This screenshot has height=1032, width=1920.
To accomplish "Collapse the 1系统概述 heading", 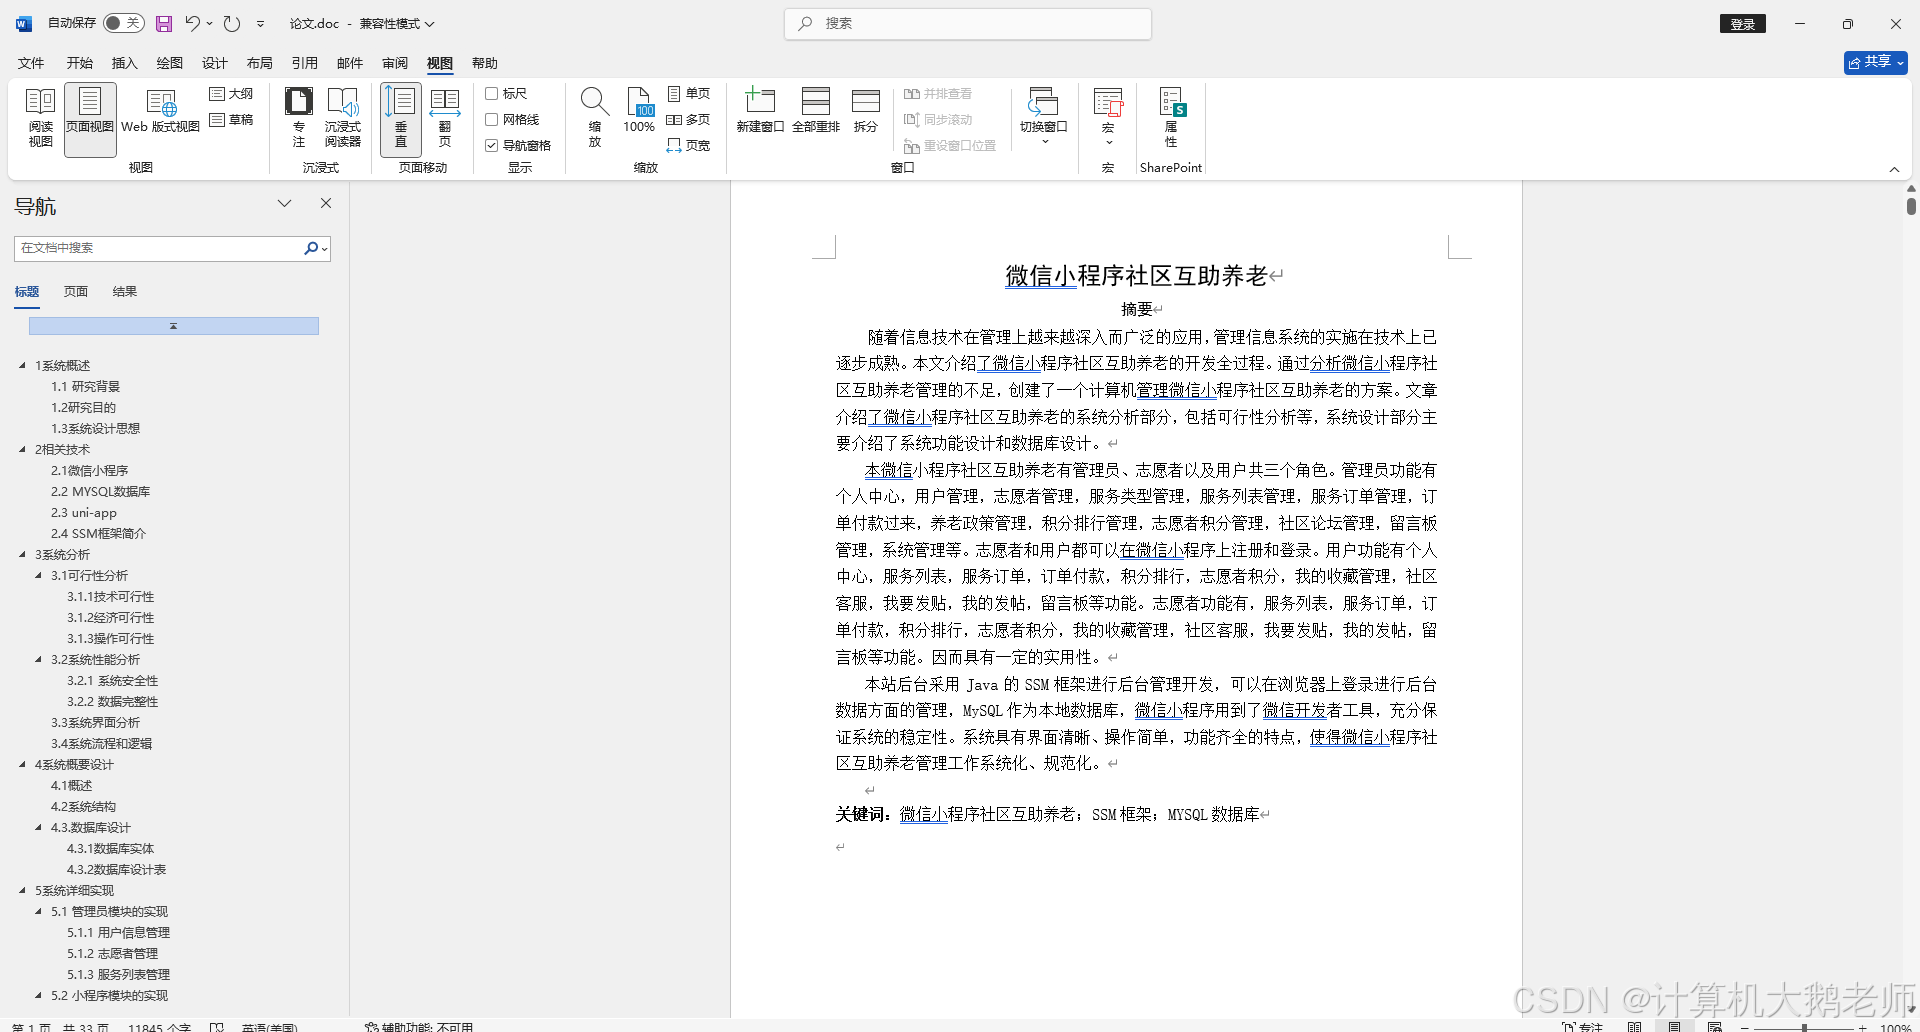I will (x=22, y=366).
